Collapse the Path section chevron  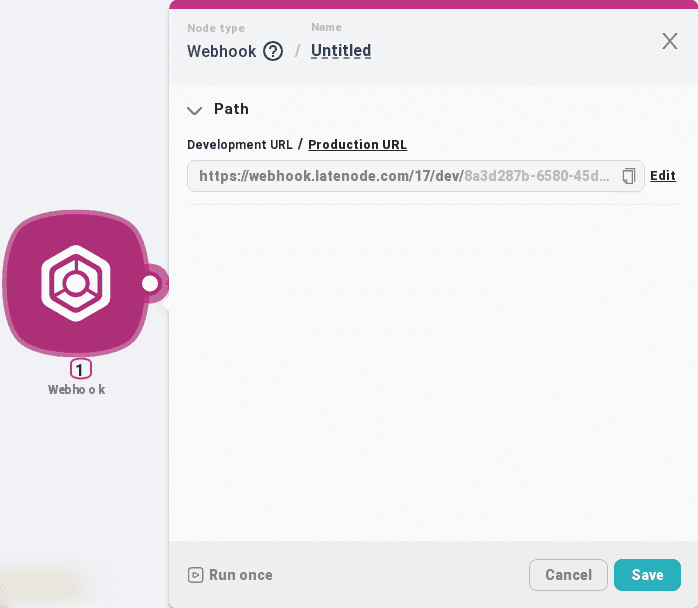click(194, 110)
